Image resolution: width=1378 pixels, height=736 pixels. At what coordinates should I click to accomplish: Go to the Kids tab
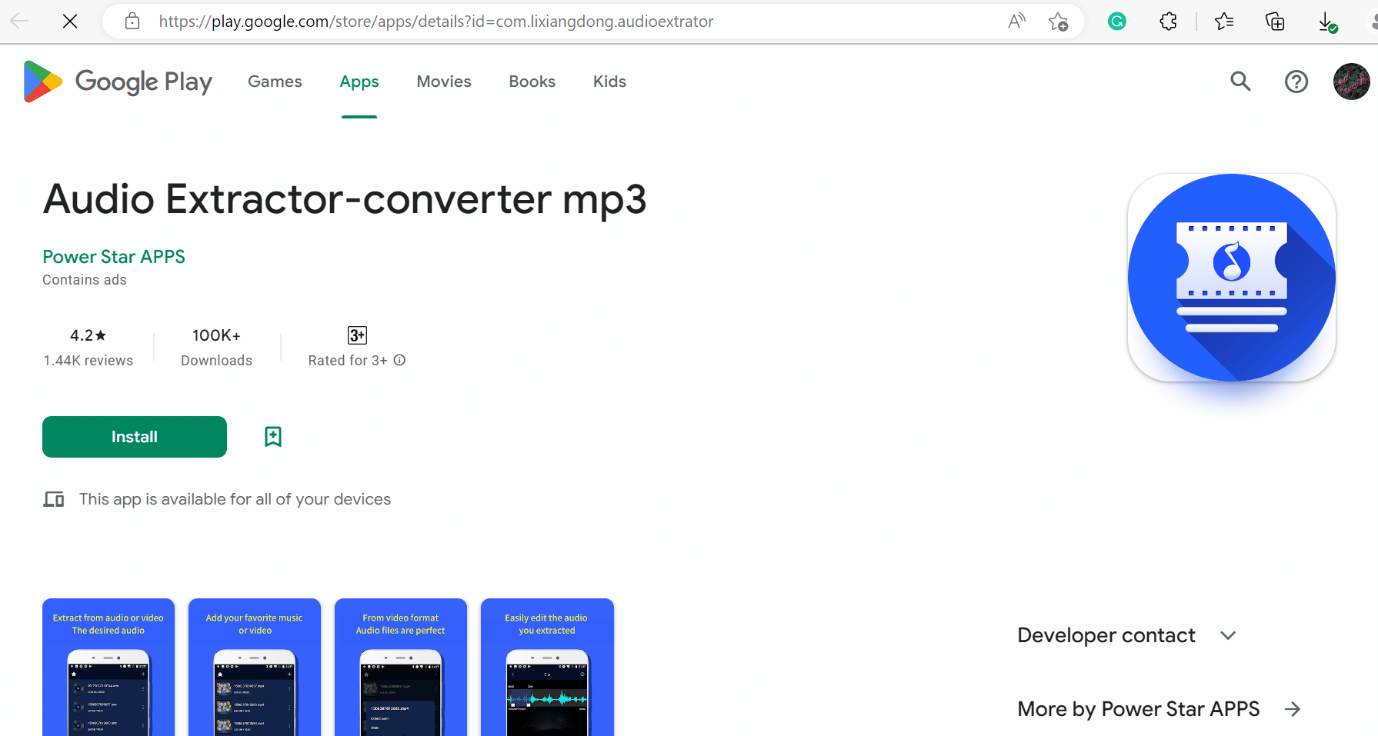pos(609,82)
